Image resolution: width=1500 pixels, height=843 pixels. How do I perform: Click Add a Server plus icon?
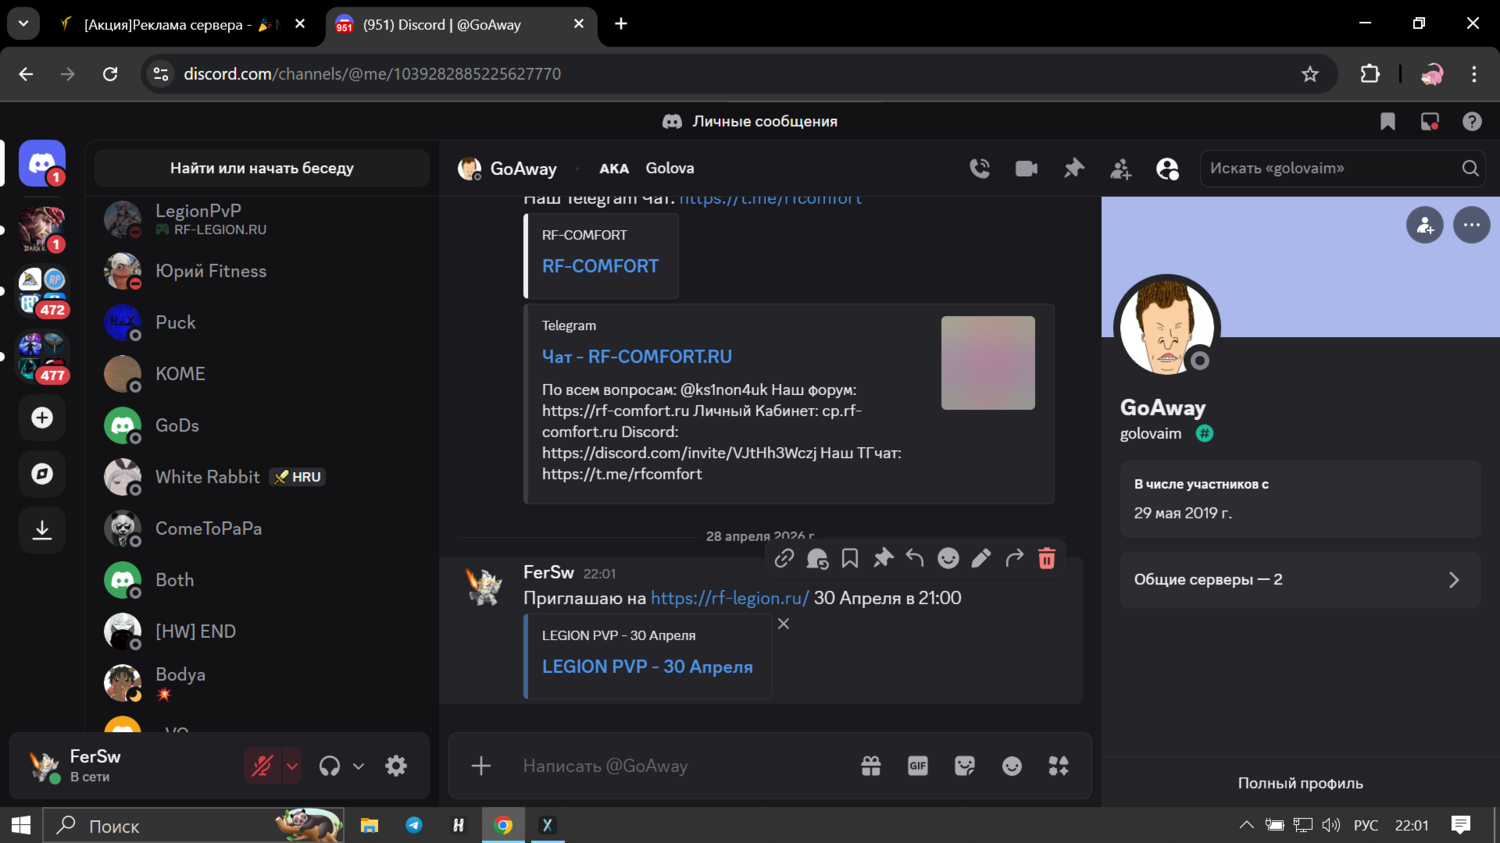tap(42, 417)
